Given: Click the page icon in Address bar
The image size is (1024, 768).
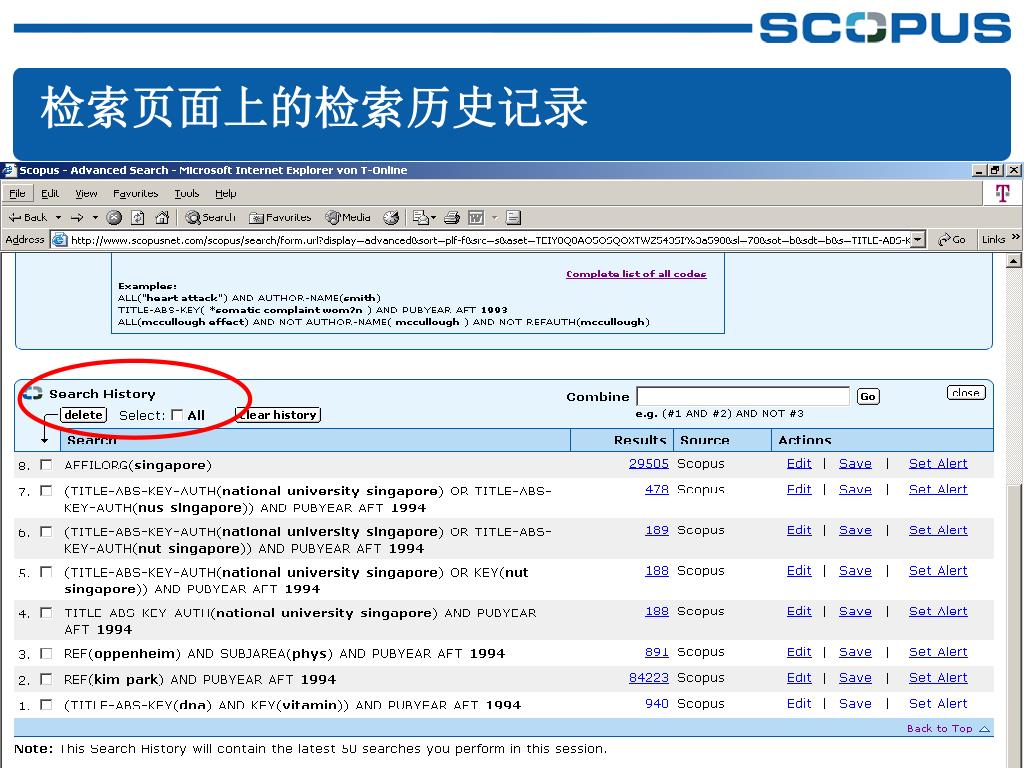Looking at the screenshot, I should [59, 240].
